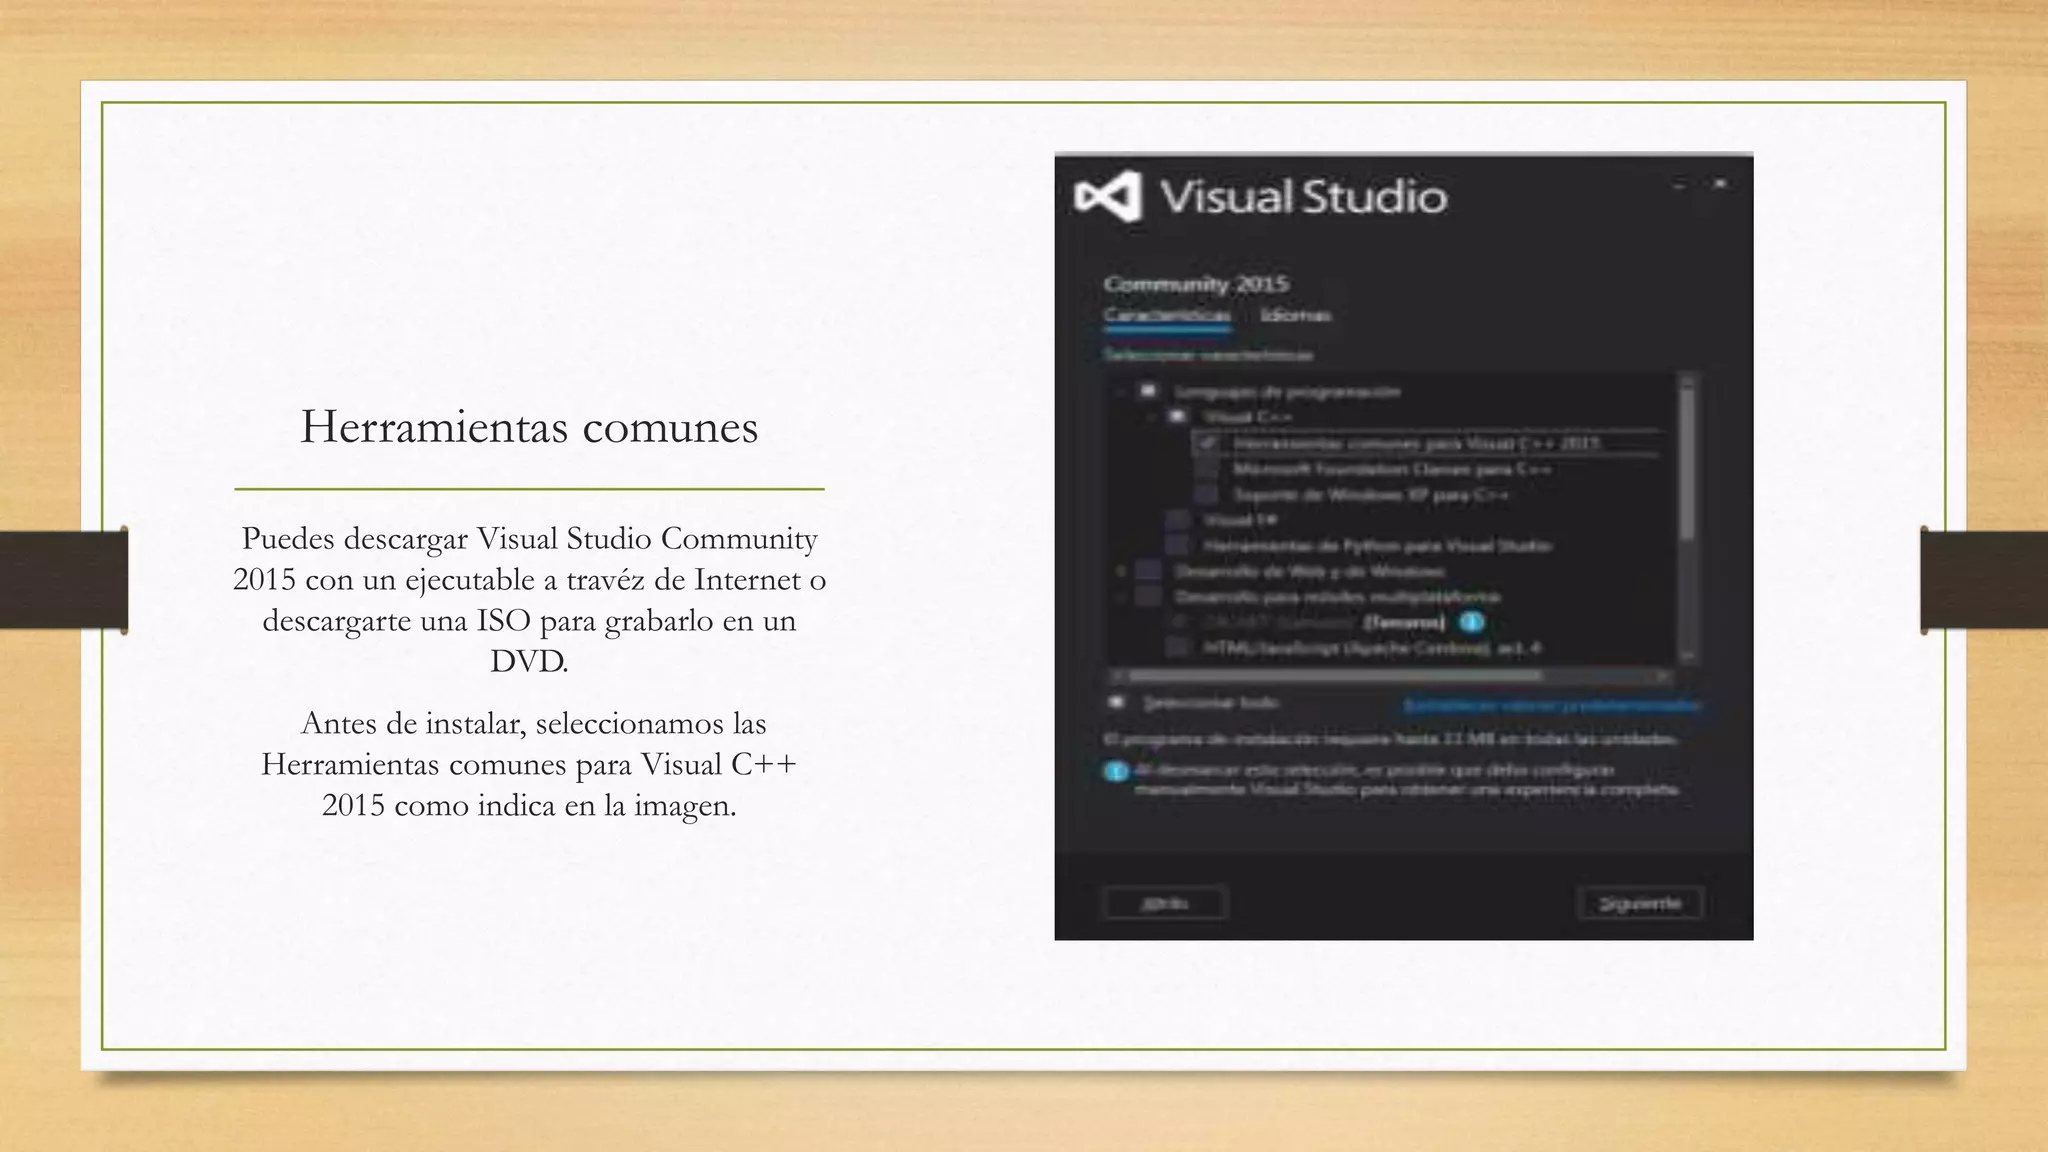Switch to the Idiomas tab

pyautogui.click(x=1295, y=315)
